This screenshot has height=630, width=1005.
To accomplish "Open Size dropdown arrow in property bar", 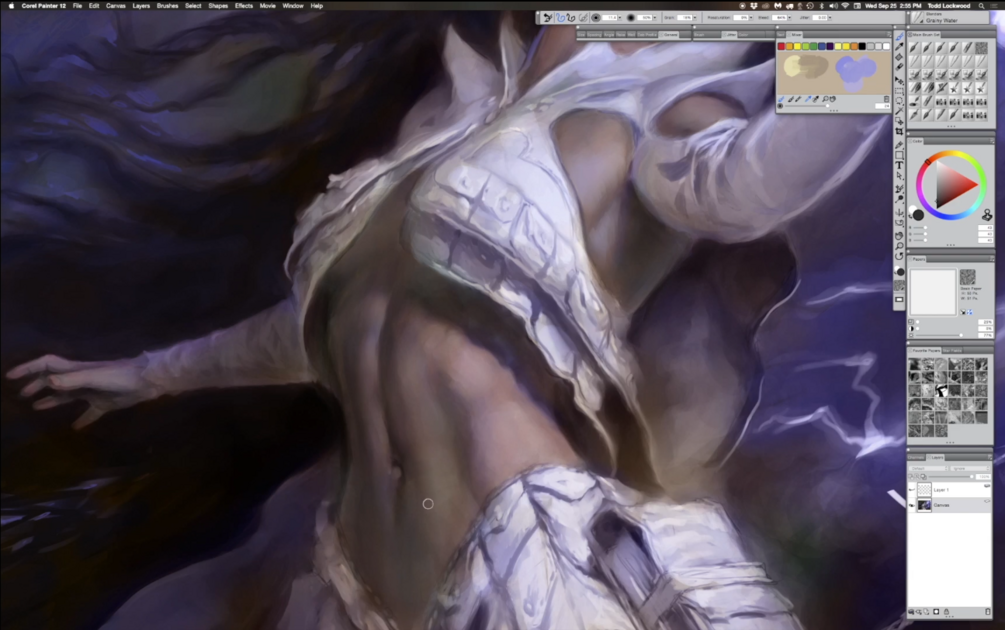I will 620,18.
